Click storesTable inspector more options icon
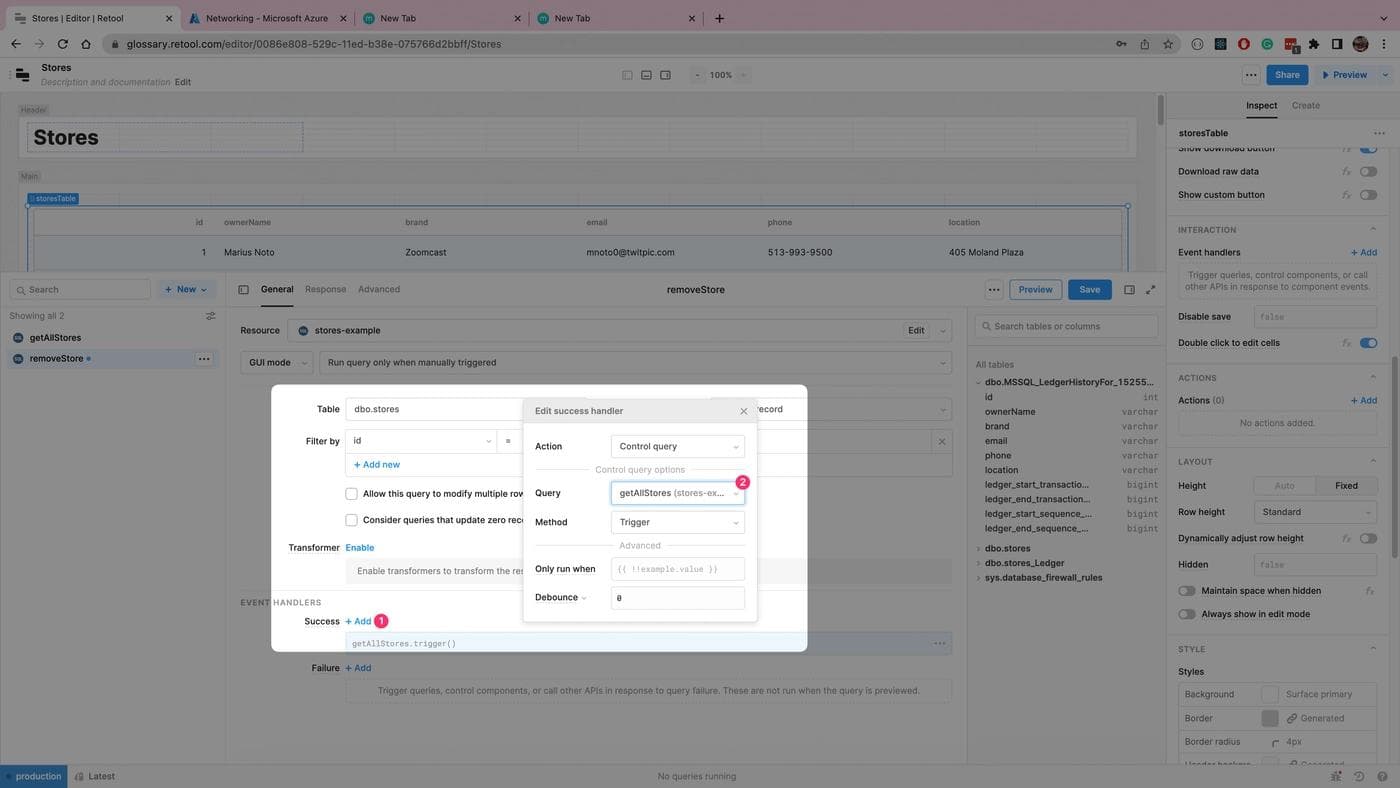Viewport: 1400px width, 788px height. (1379, 133)
